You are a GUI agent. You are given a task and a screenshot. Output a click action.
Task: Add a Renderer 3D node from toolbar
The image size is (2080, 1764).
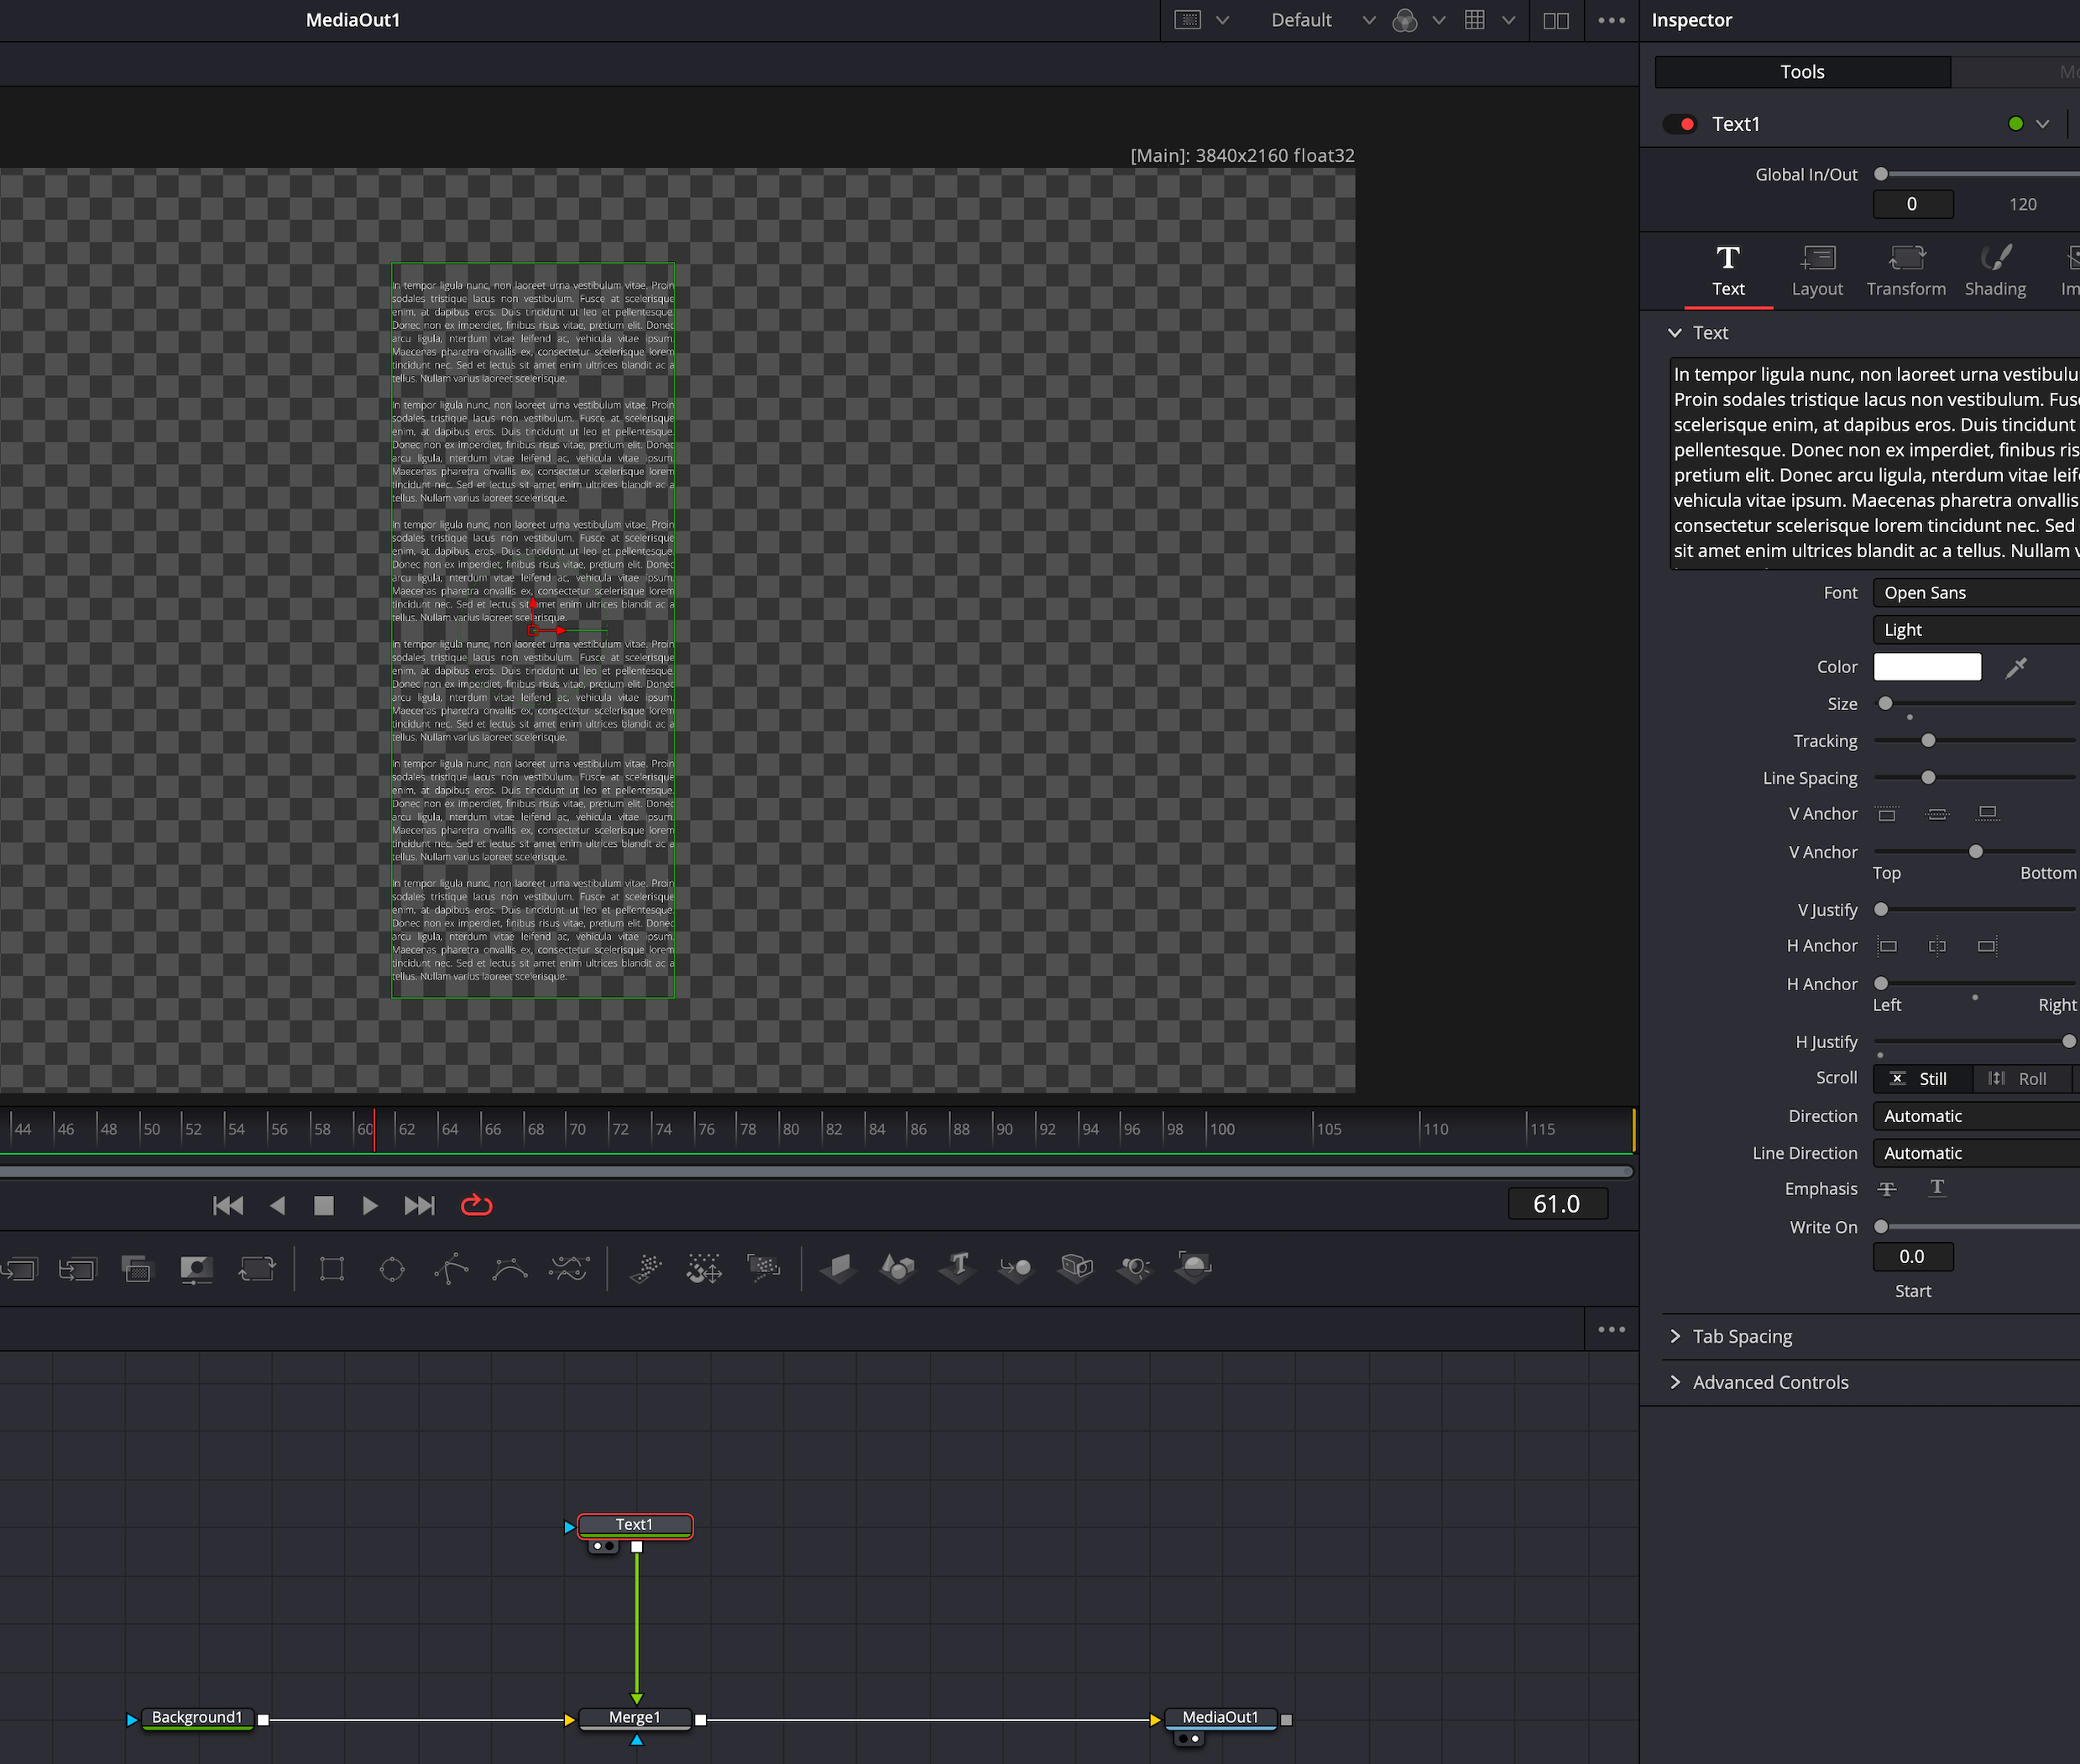click(x=1194, y=1267)
